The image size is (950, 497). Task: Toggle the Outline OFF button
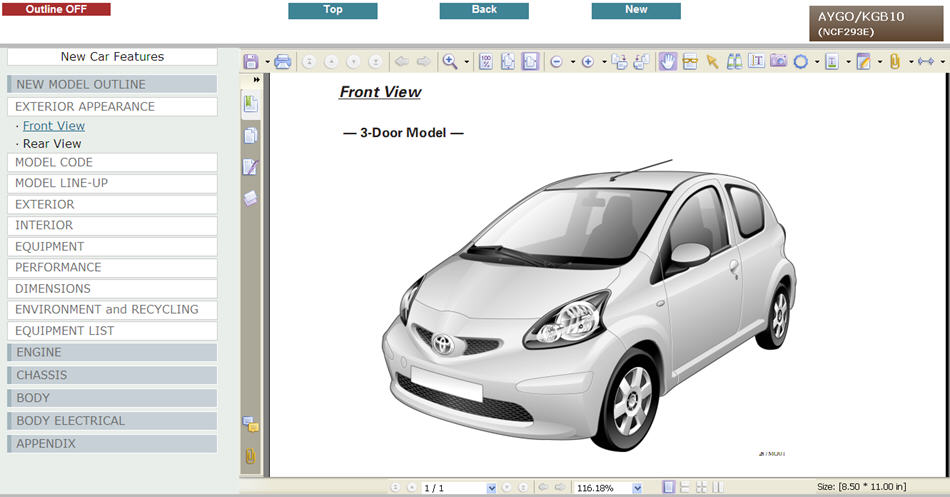[56, 9]
